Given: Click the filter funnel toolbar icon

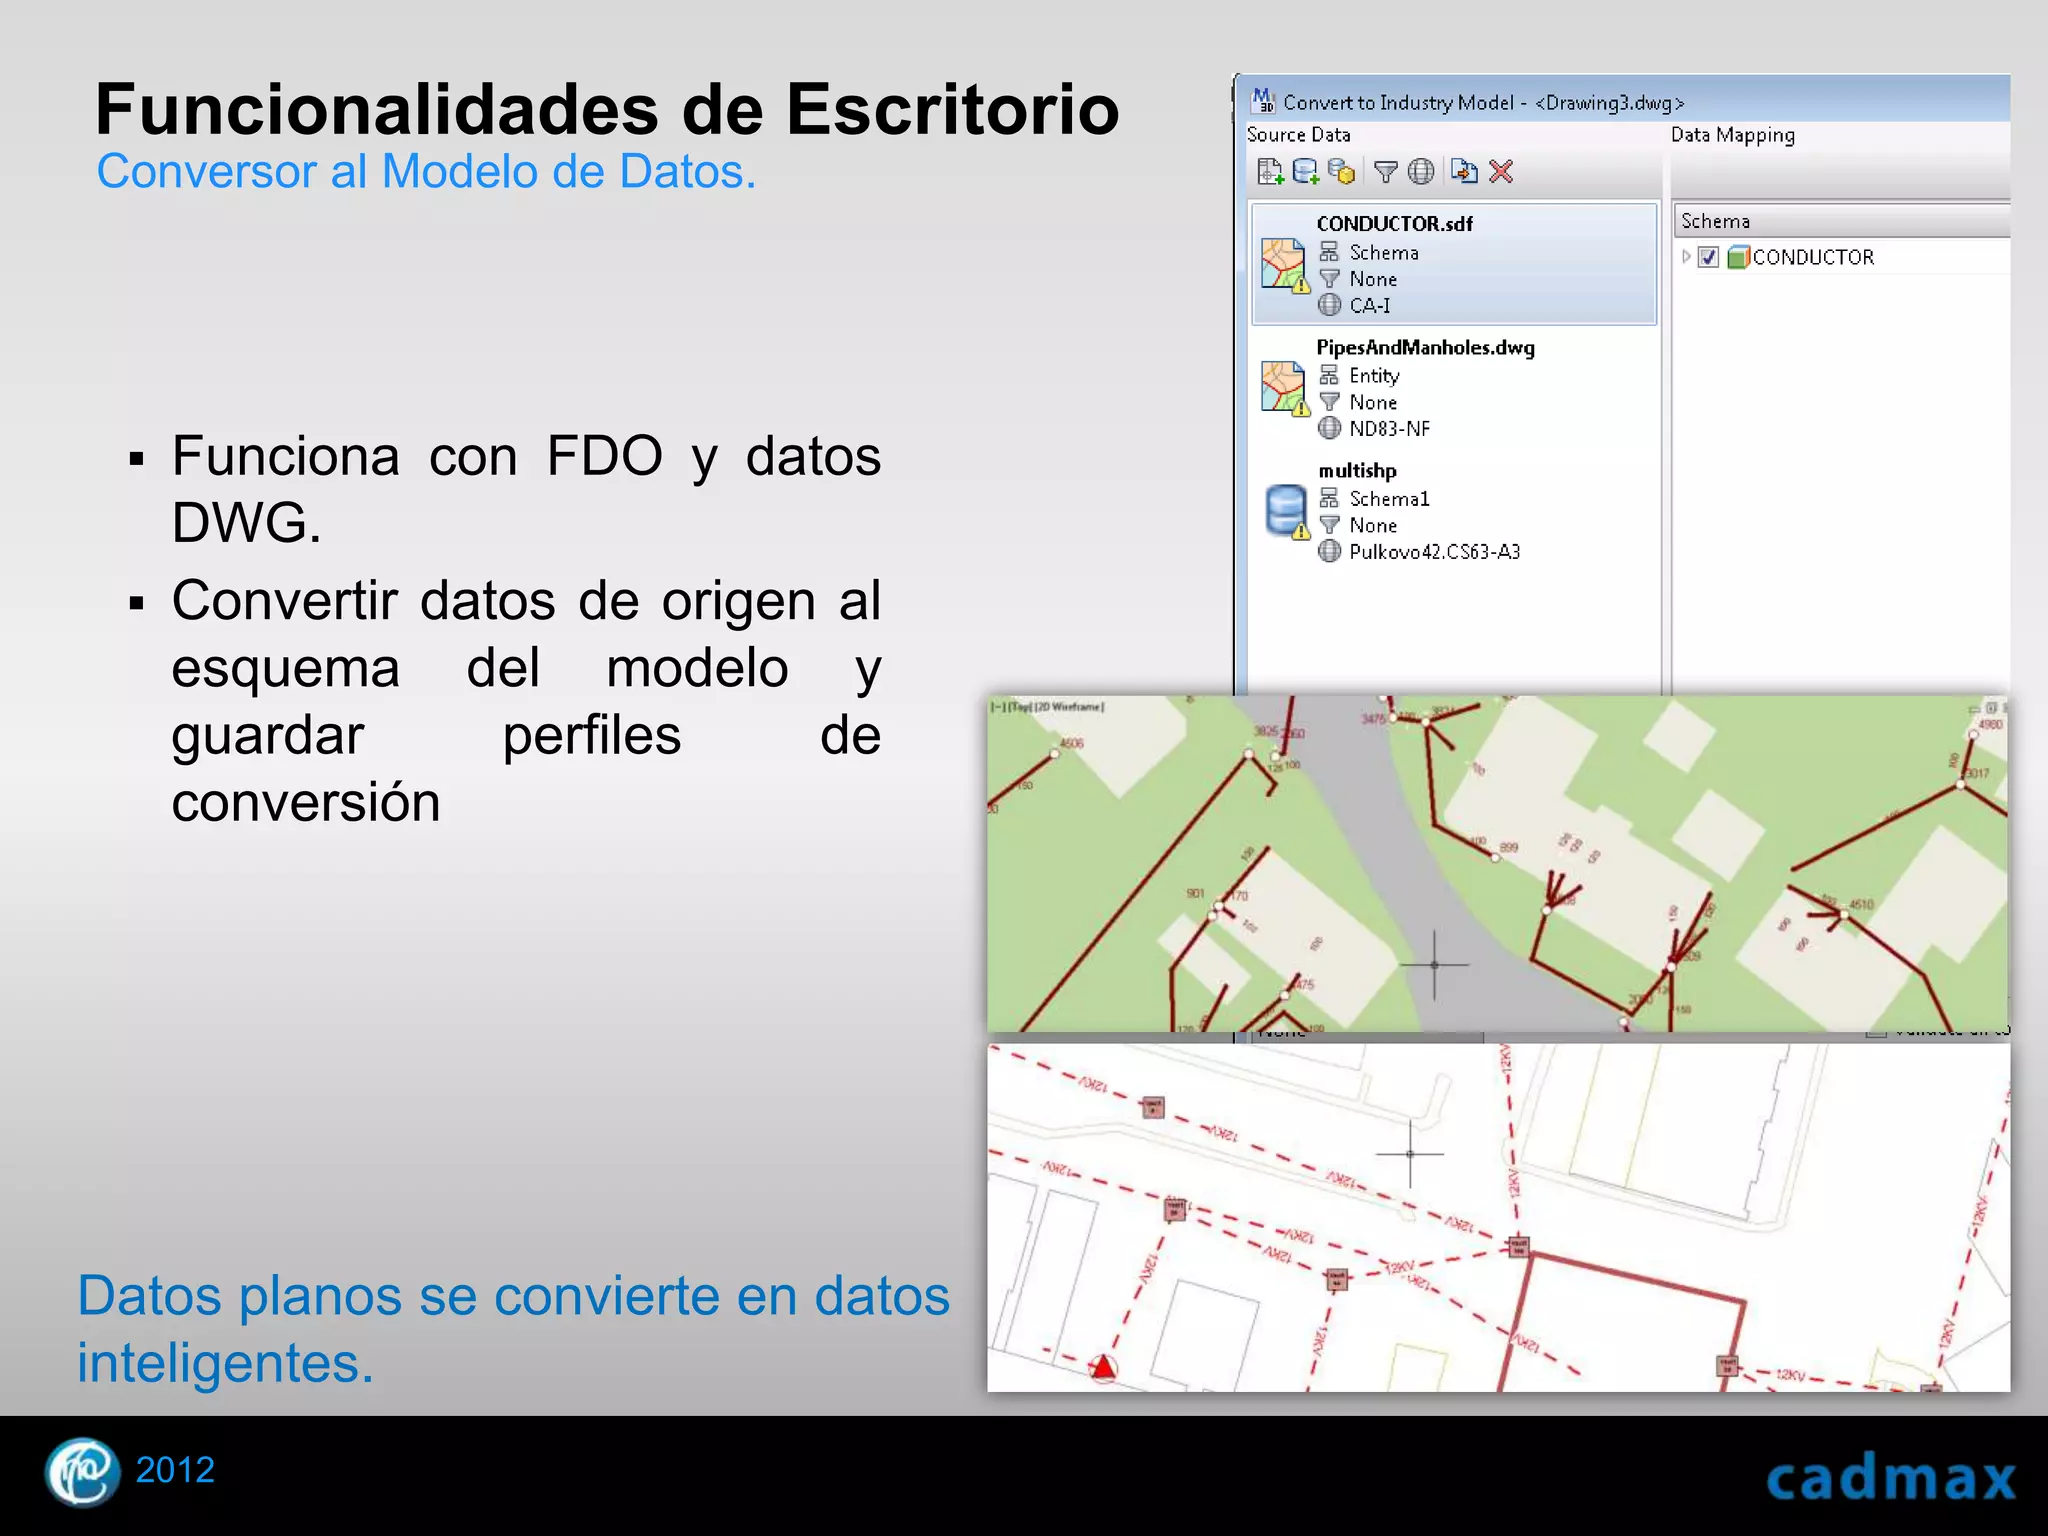Looking at the screenshot, I should pyautogui.click(x=1385, y=172).
